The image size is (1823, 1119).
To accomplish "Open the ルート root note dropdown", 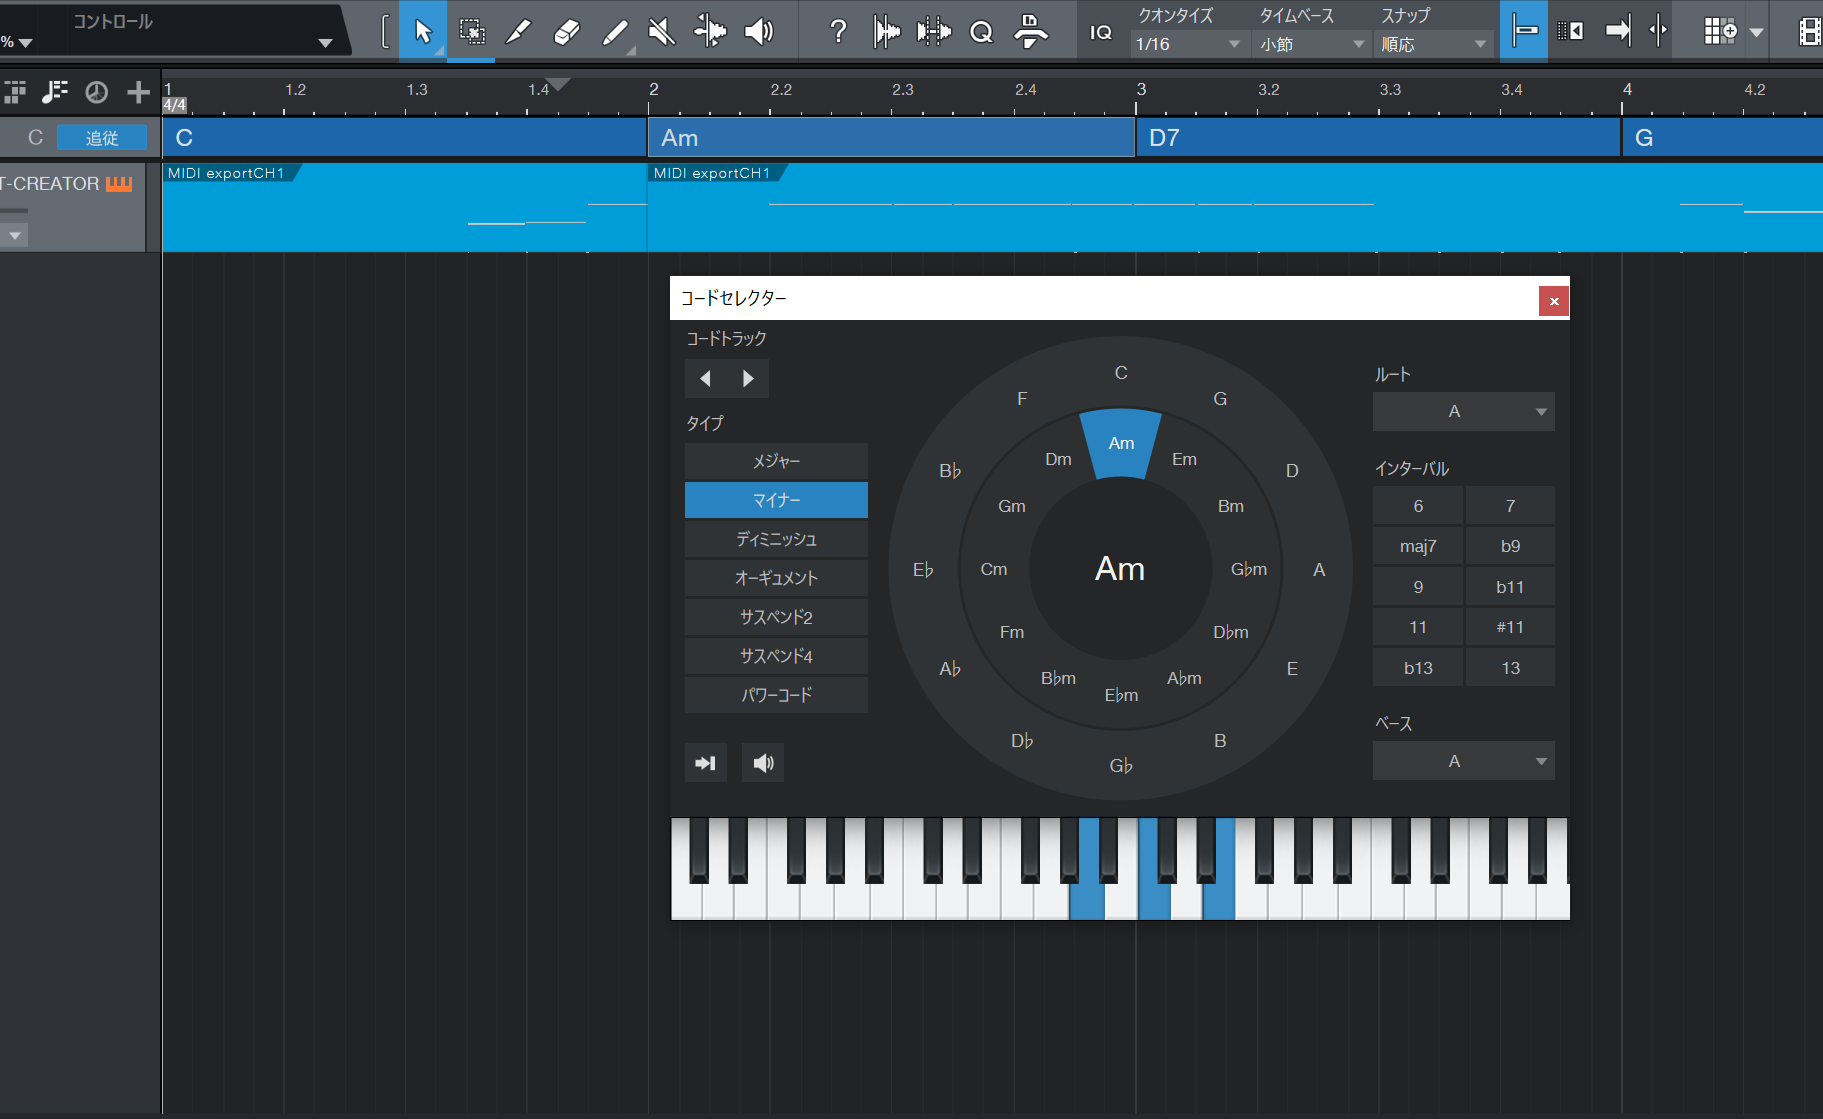I will 1462,411.
